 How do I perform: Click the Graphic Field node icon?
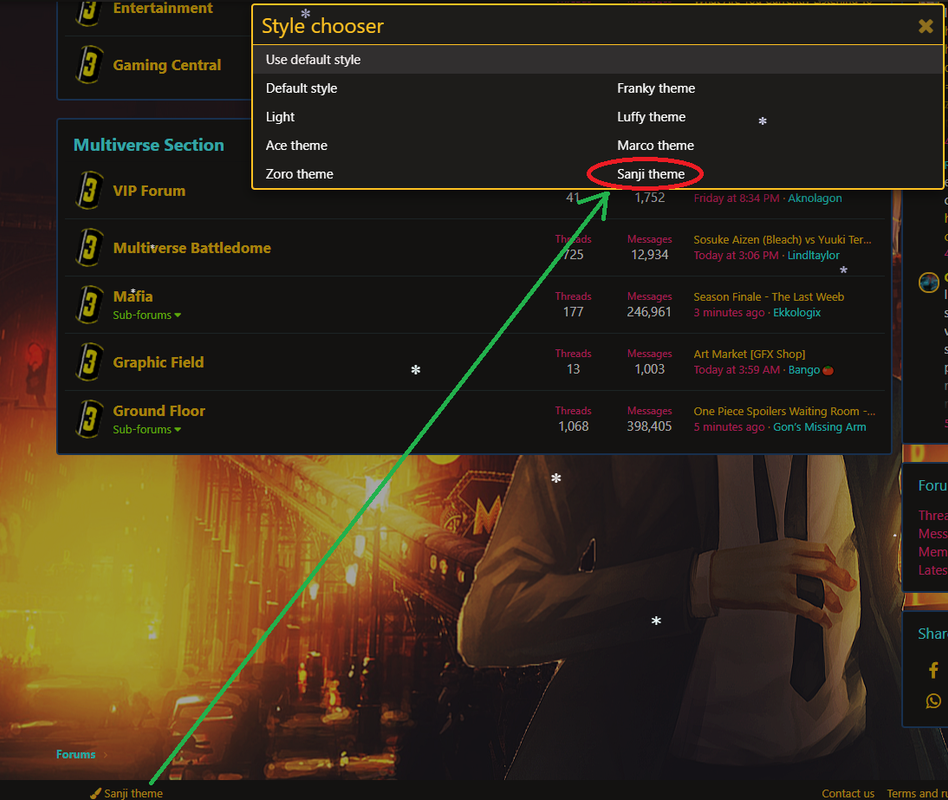[x=89, y=362]
